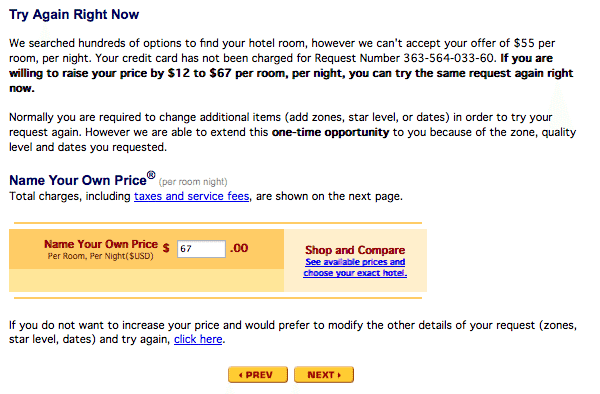This screenshot has height=394, width=600.
Task: Click the .00 cents label after price box
Action: [x=239, y=248]
